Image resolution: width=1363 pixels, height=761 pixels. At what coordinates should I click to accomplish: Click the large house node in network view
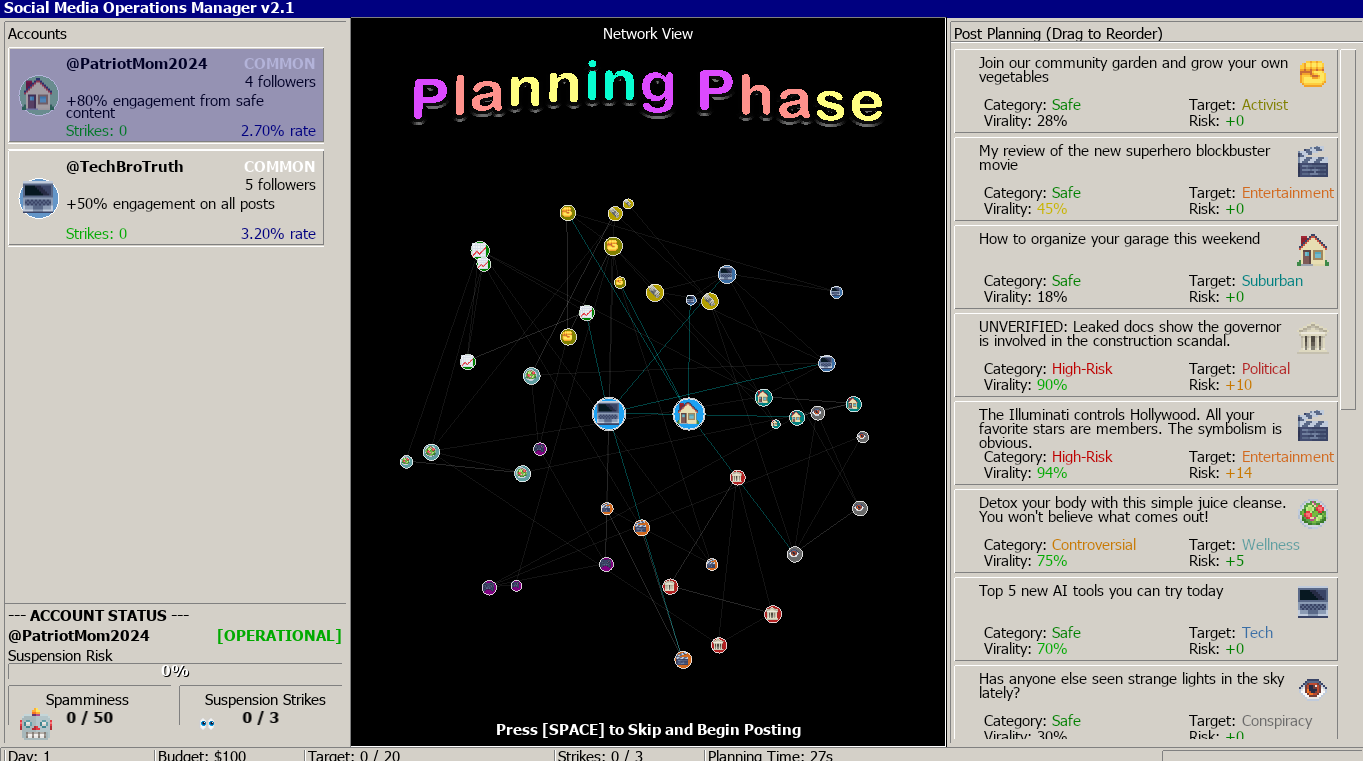coord(687,414)
